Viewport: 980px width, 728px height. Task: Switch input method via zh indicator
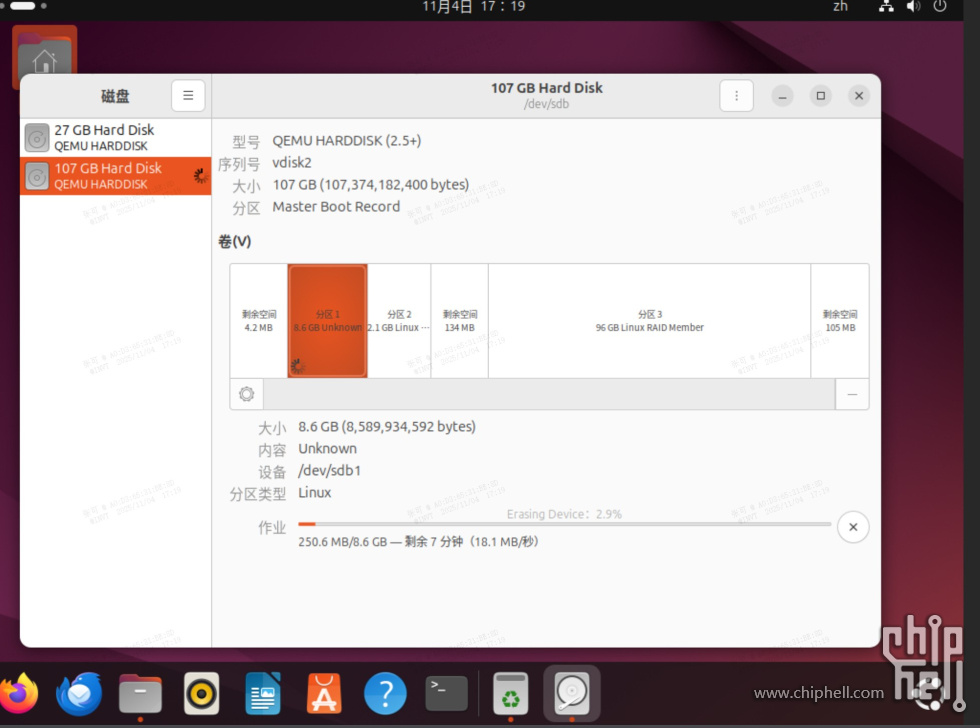[x=840, y=7]
